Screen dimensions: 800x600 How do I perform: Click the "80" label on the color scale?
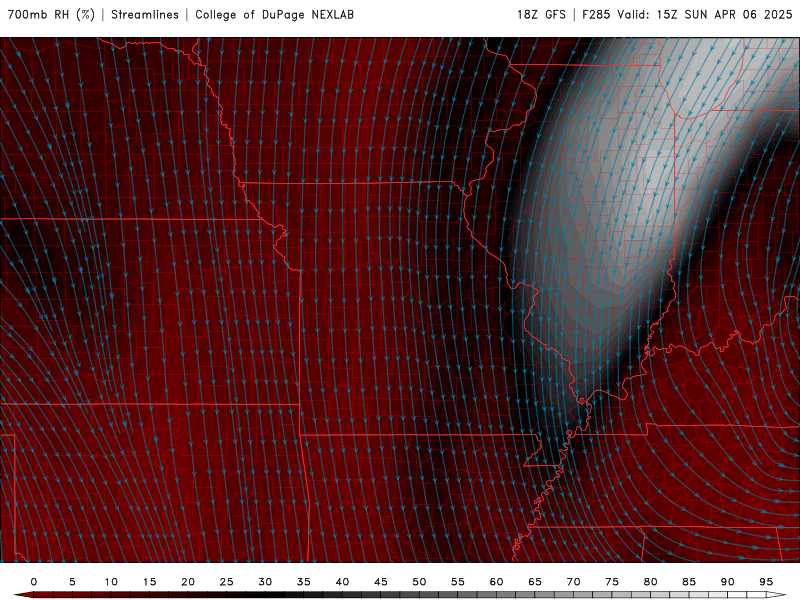[x=650, y=582]
